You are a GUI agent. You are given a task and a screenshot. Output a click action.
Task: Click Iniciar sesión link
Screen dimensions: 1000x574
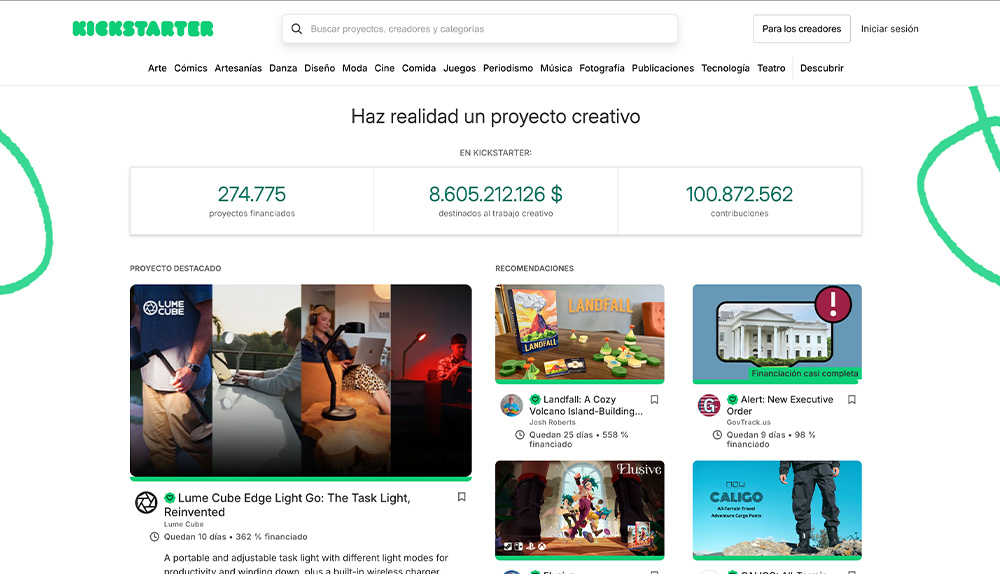click(x=890, y=29)
